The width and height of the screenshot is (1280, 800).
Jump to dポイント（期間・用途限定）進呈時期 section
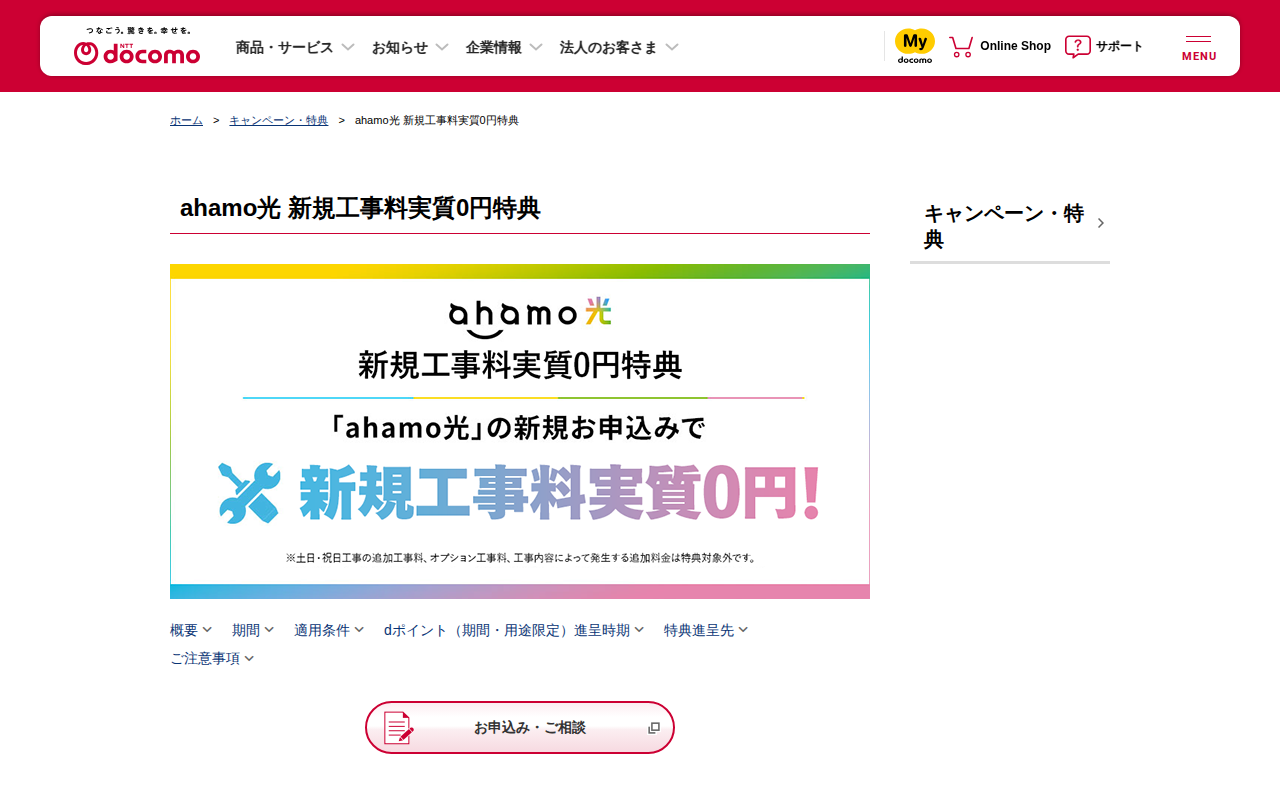tap(514, 630)
